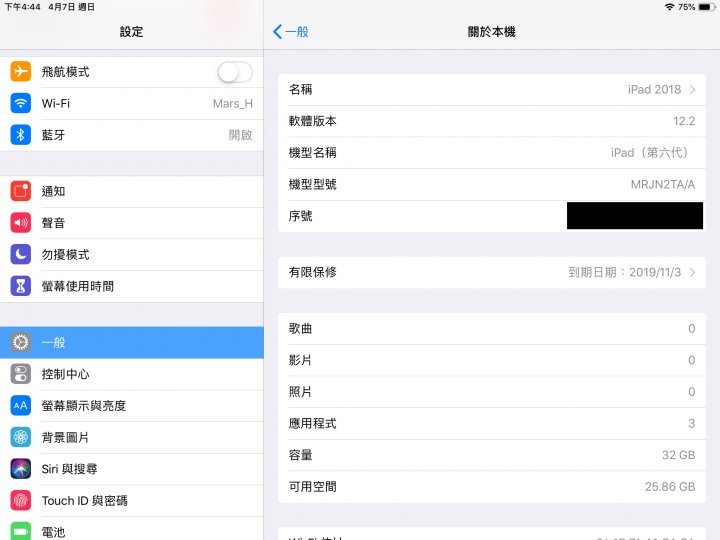Tap the Touch ID fingerprint icon
This screenshot has width=720, height=540.
21,501
